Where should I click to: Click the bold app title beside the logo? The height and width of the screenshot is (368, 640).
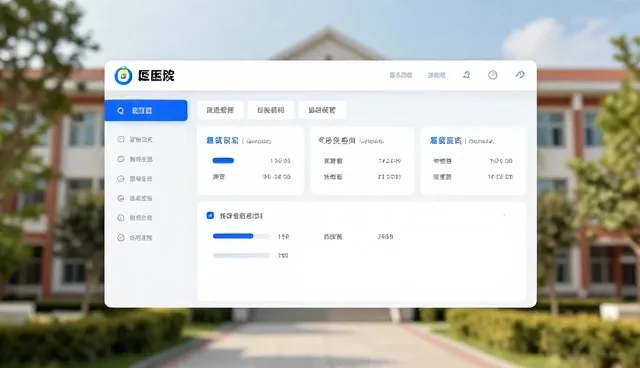[x=156, y=75]
